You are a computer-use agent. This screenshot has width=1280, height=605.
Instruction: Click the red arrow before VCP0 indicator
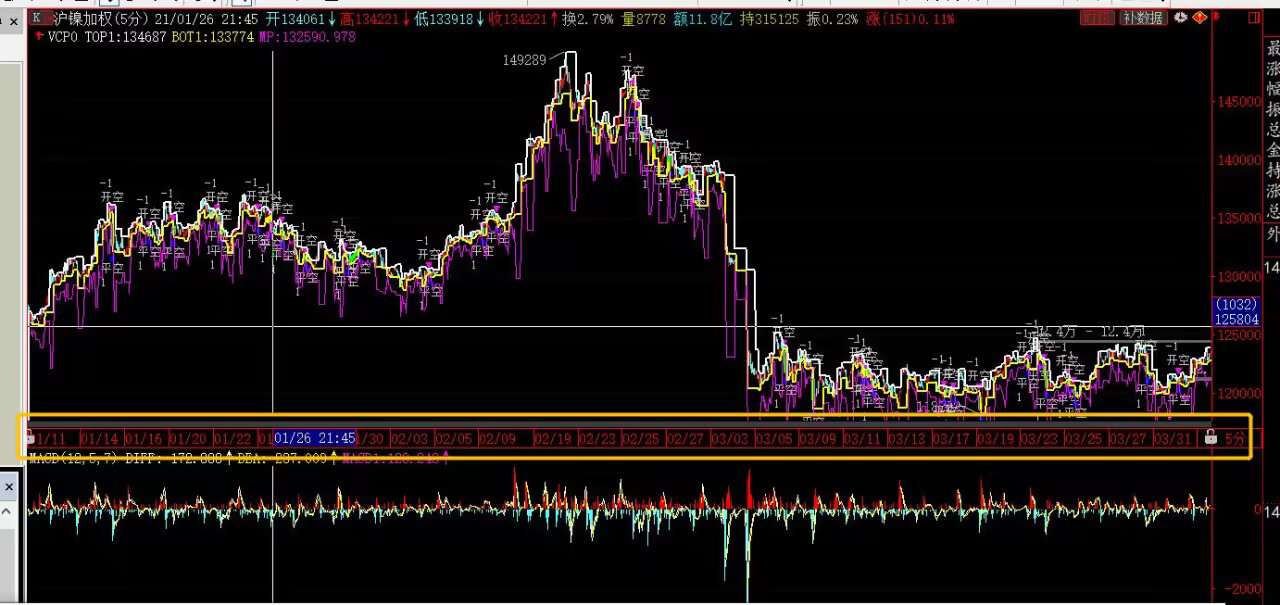[38, 37]
